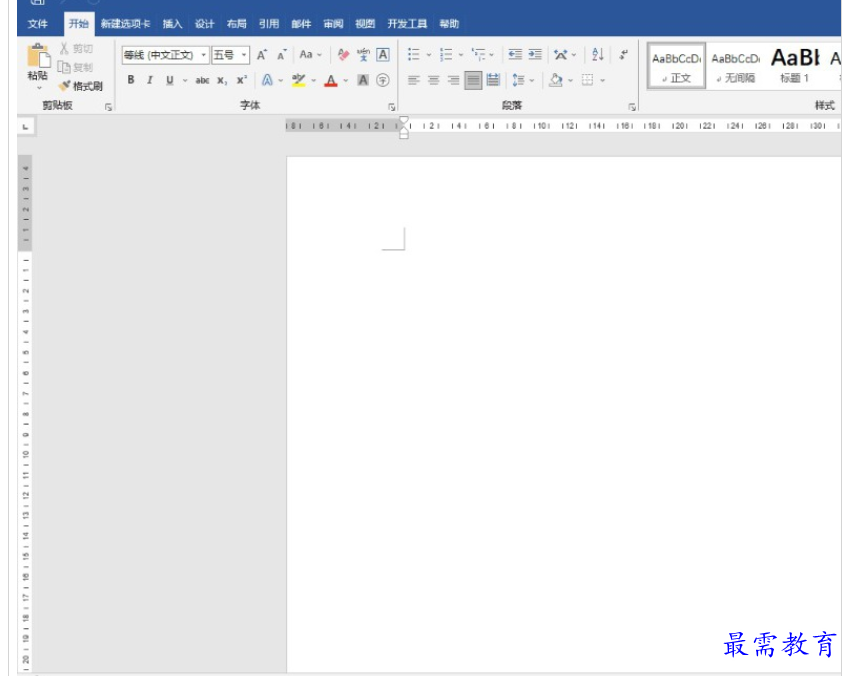The width and height of the screenshot is (845, 676).
Task: Open the underline style dropdown arrow
Action: (x=185, y=80)
